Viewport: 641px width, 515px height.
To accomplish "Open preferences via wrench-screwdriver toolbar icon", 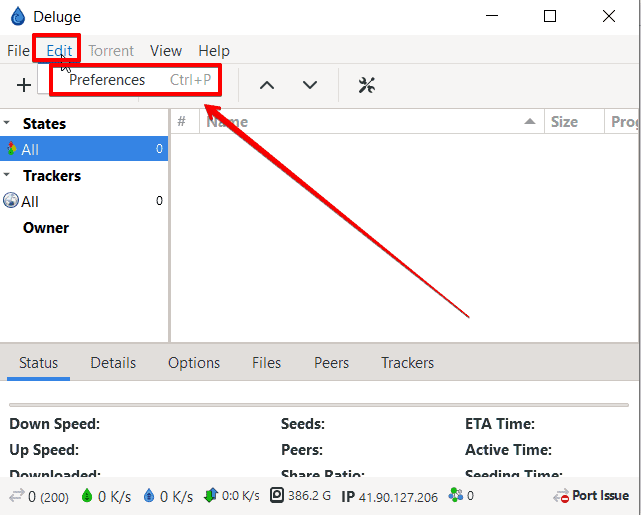I will click(367, 85).
